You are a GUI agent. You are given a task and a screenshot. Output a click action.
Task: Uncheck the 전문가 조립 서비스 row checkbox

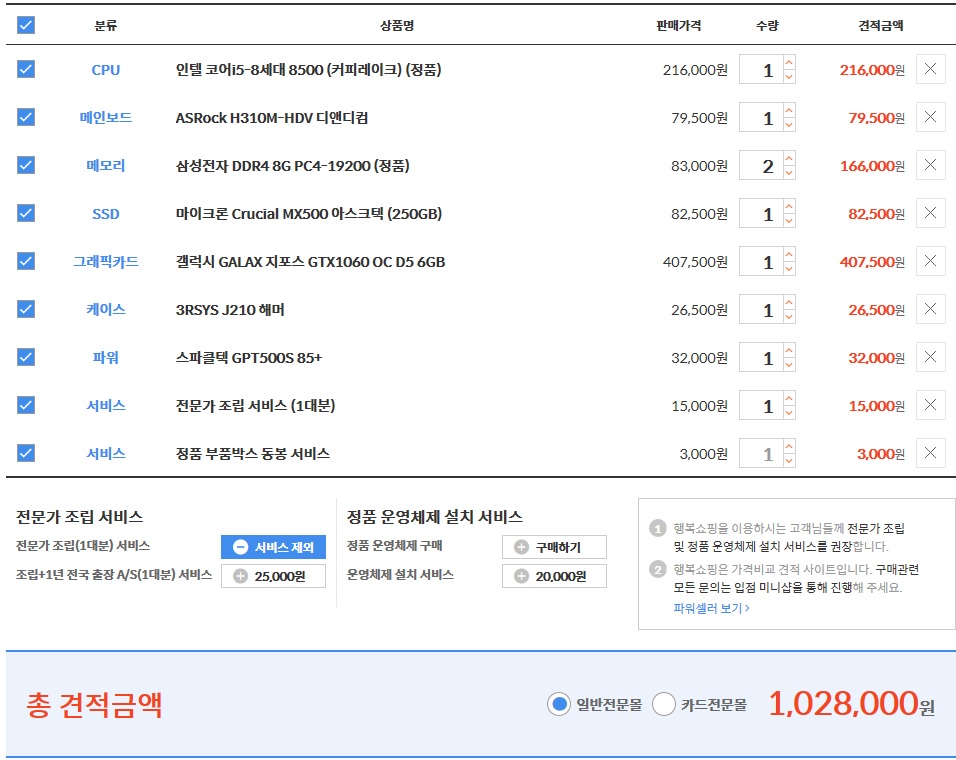(x=26, y=405)
